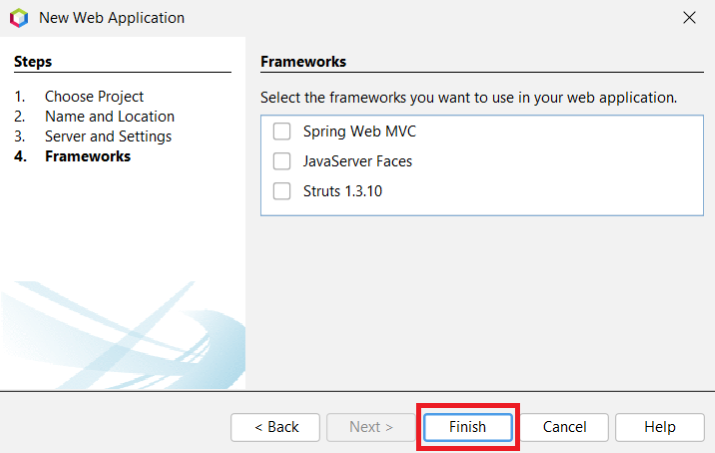Viewport: 715px width, 453px height.
Task: Click the Steps panel heading
Action: click(33, 61)
